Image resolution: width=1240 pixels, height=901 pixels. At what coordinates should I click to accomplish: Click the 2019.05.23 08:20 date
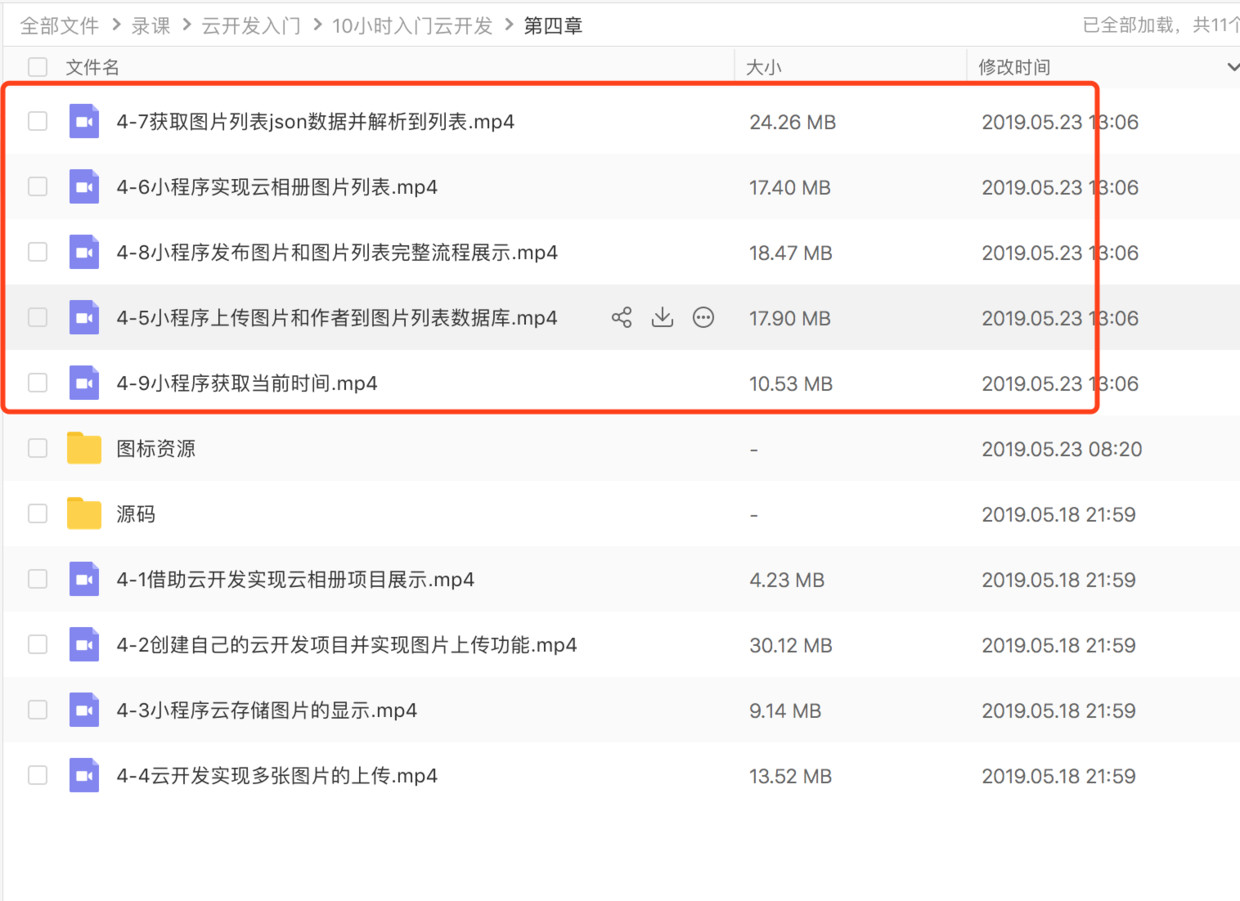click(1062, 449)
